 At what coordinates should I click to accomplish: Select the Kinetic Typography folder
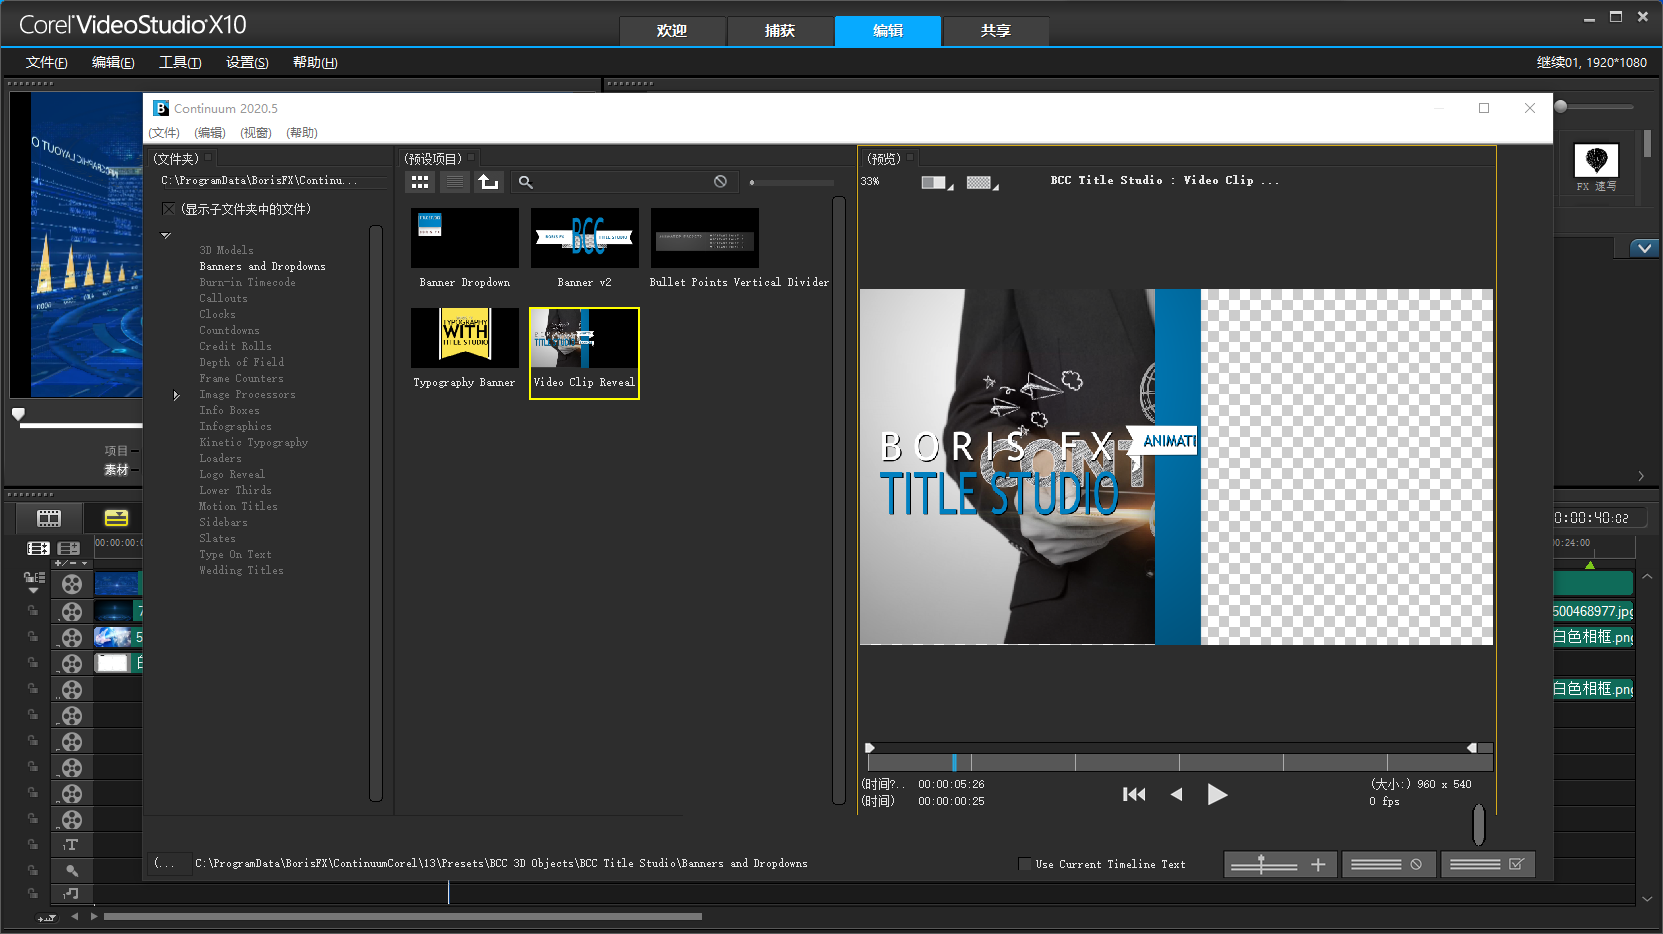254,443
